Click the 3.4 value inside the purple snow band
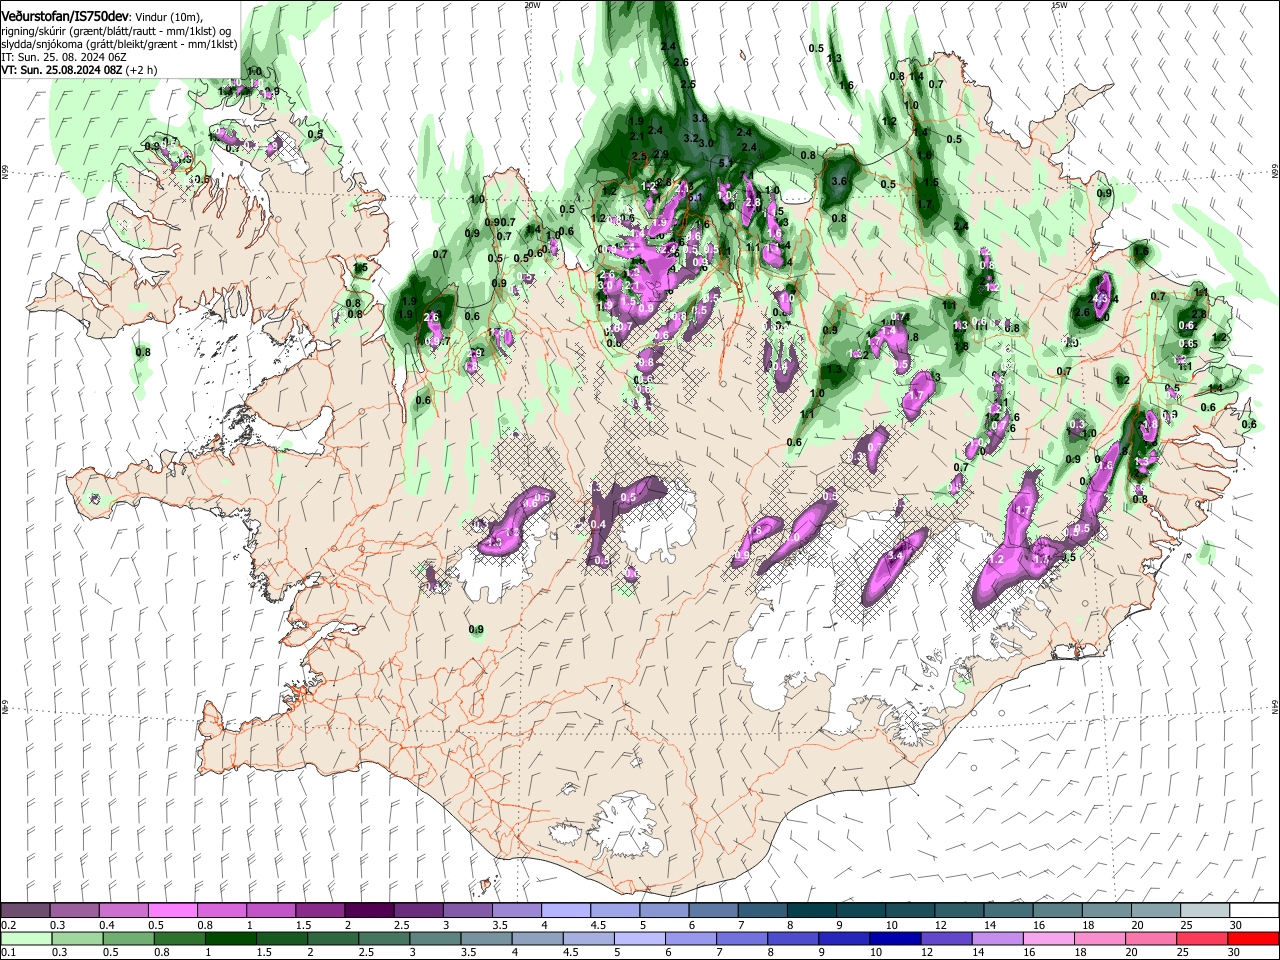 point(896,555)
